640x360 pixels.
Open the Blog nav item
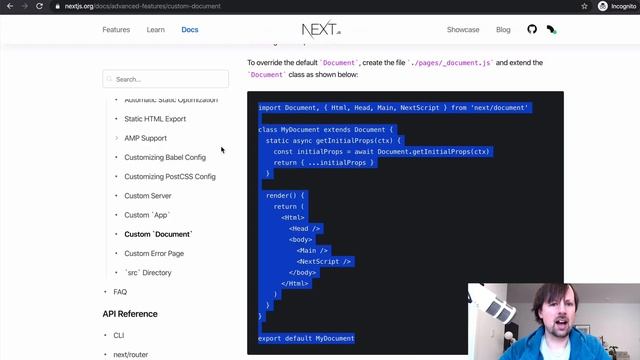(503, 30)
